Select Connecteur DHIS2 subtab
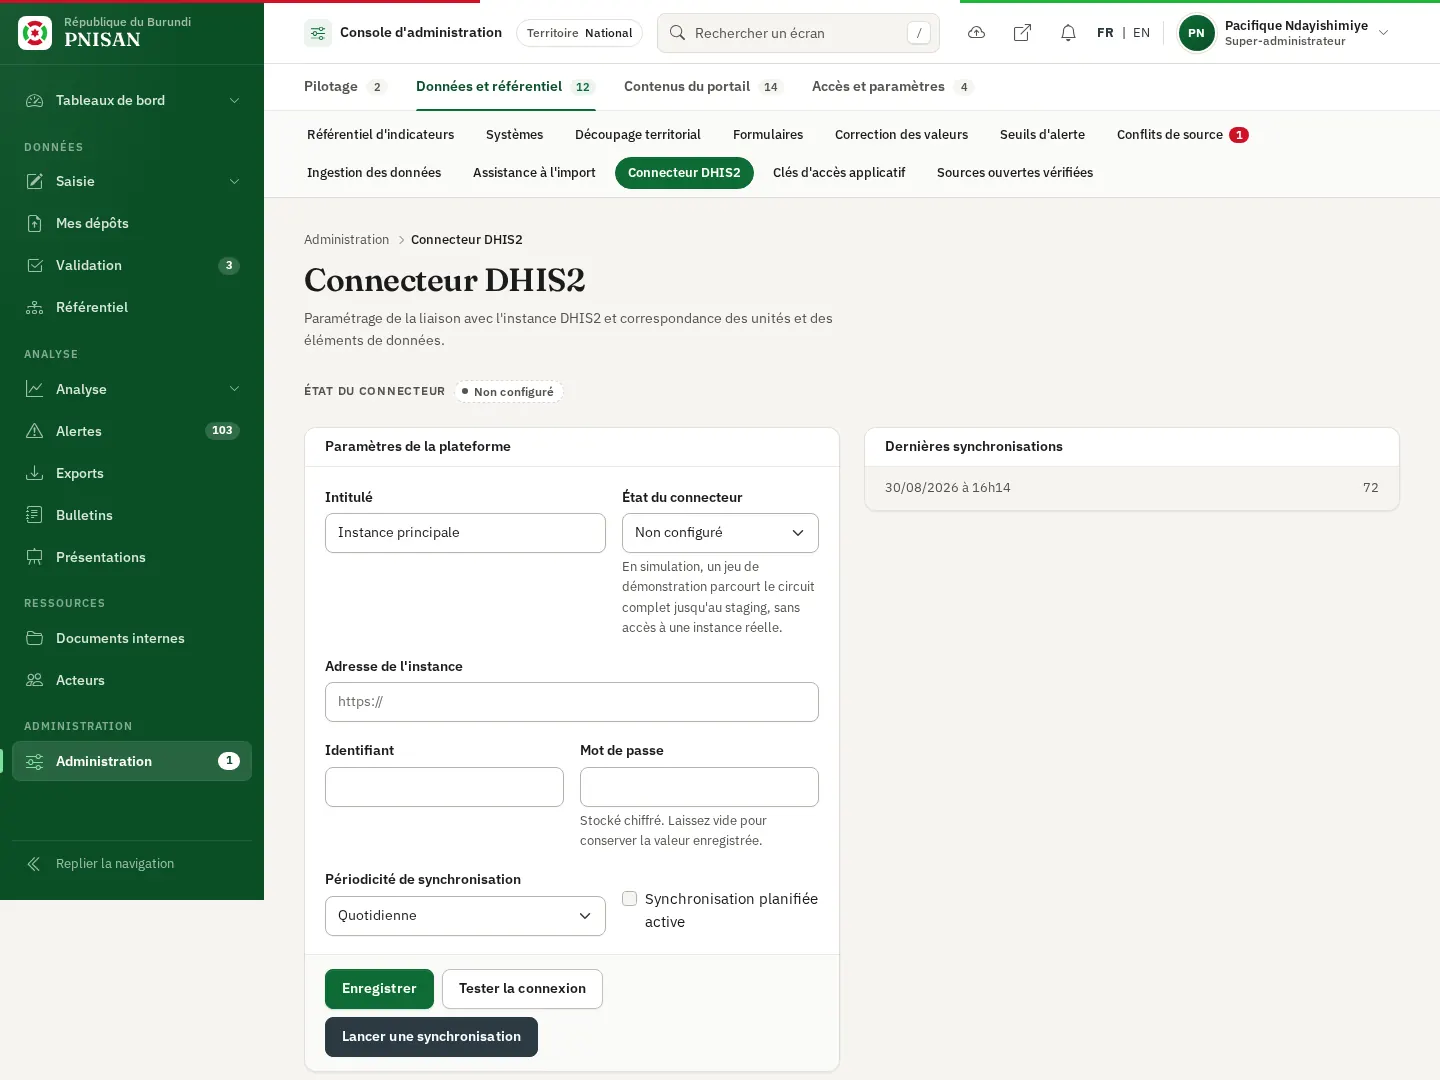 click(684, 173)
